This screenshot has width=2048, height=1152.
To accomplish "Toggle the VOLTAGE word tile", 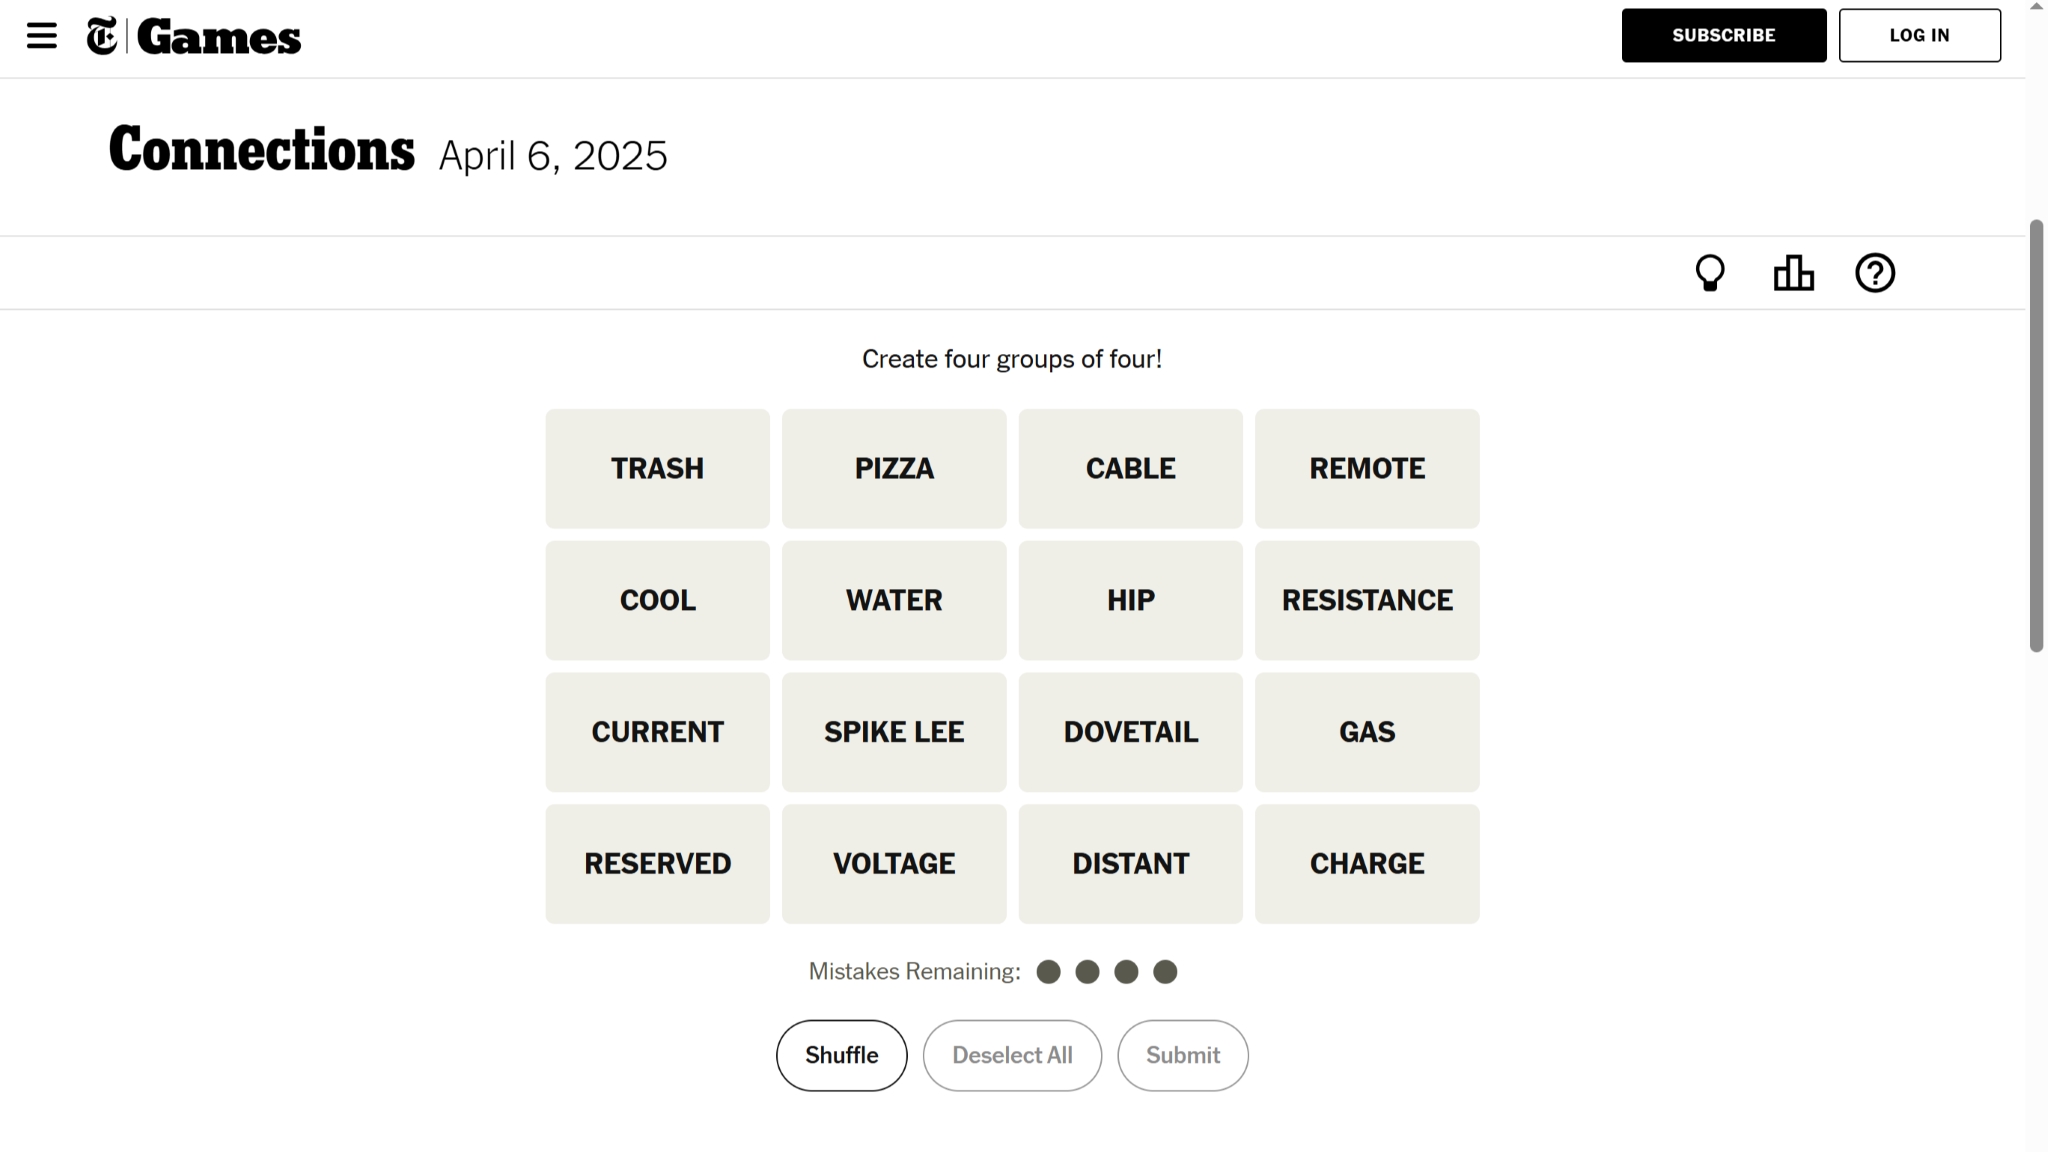I will (x=894, y=864).
